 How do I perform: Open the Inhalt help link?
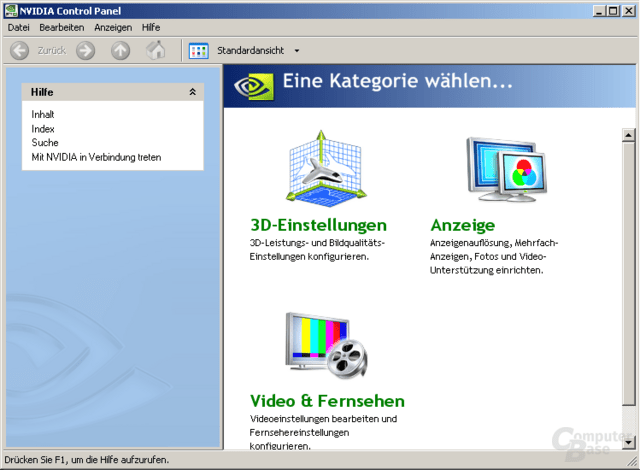click(43, 114)
